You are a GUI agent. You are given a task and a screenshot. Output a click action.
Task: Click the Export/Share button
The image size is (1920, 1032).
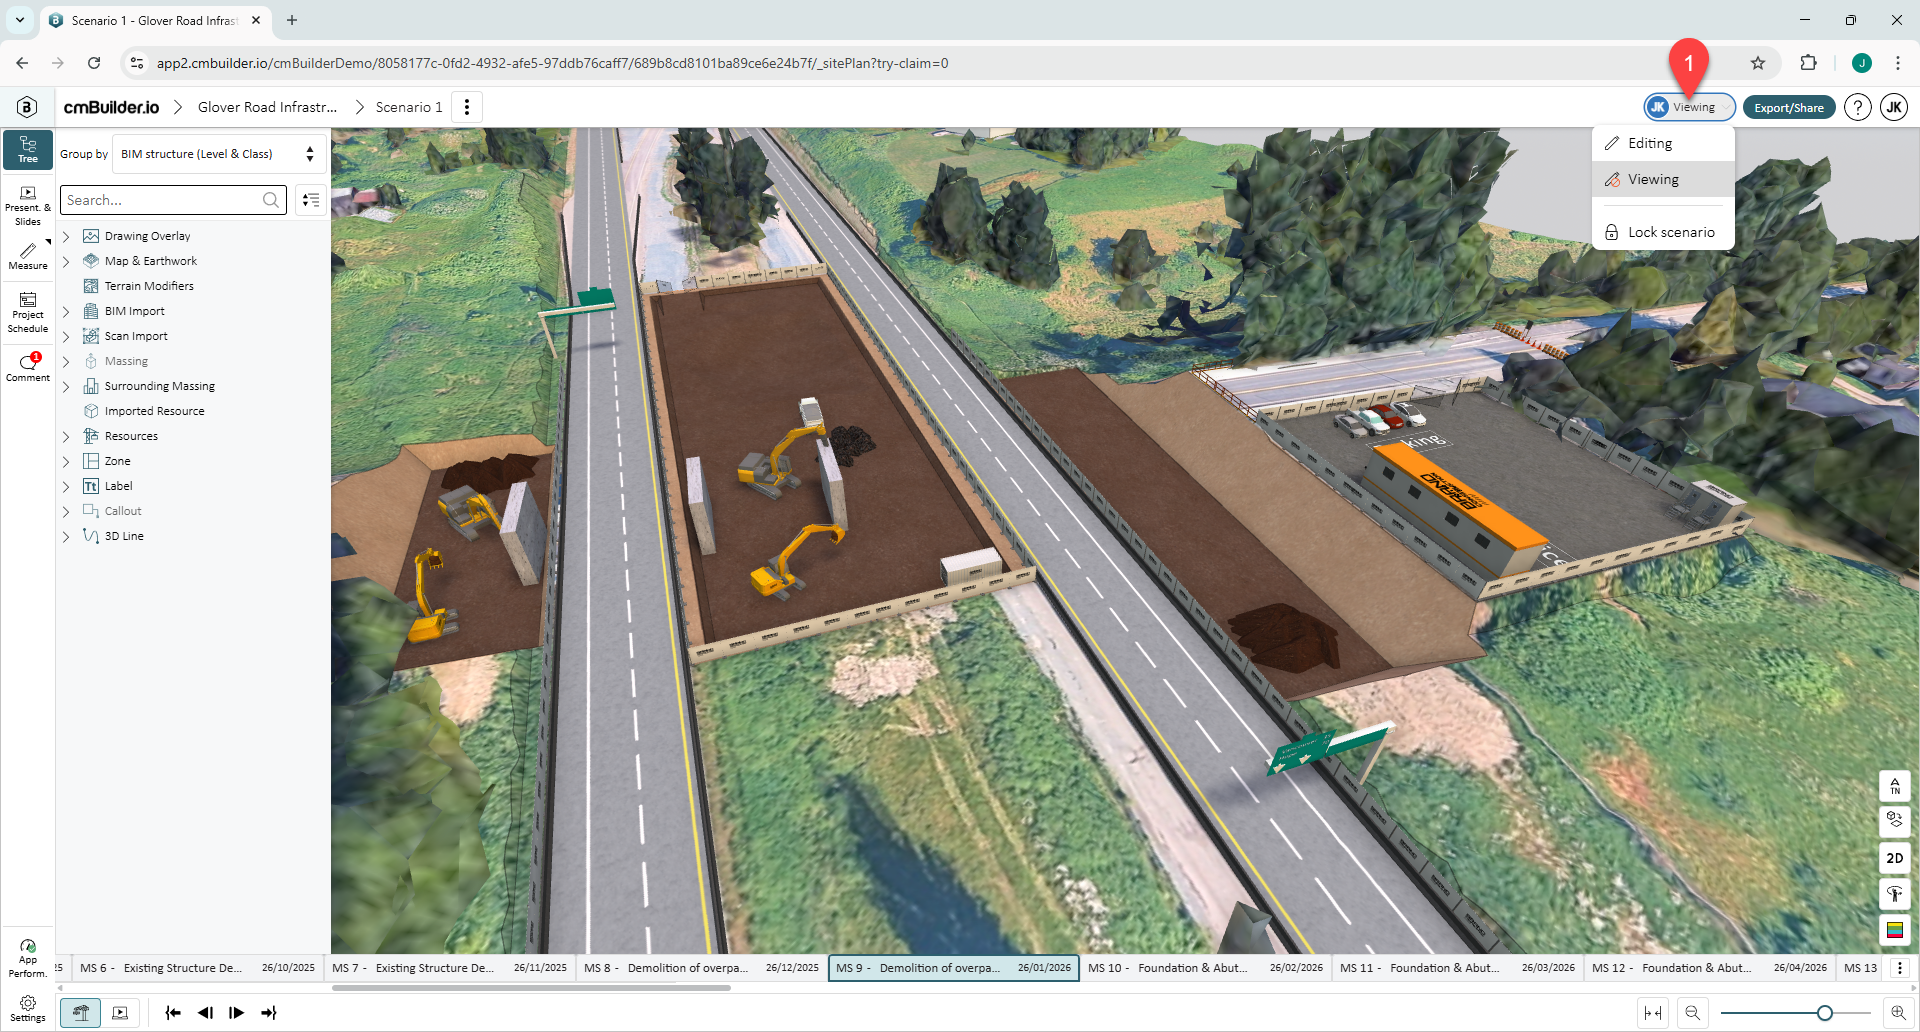tap(1788, 107)
